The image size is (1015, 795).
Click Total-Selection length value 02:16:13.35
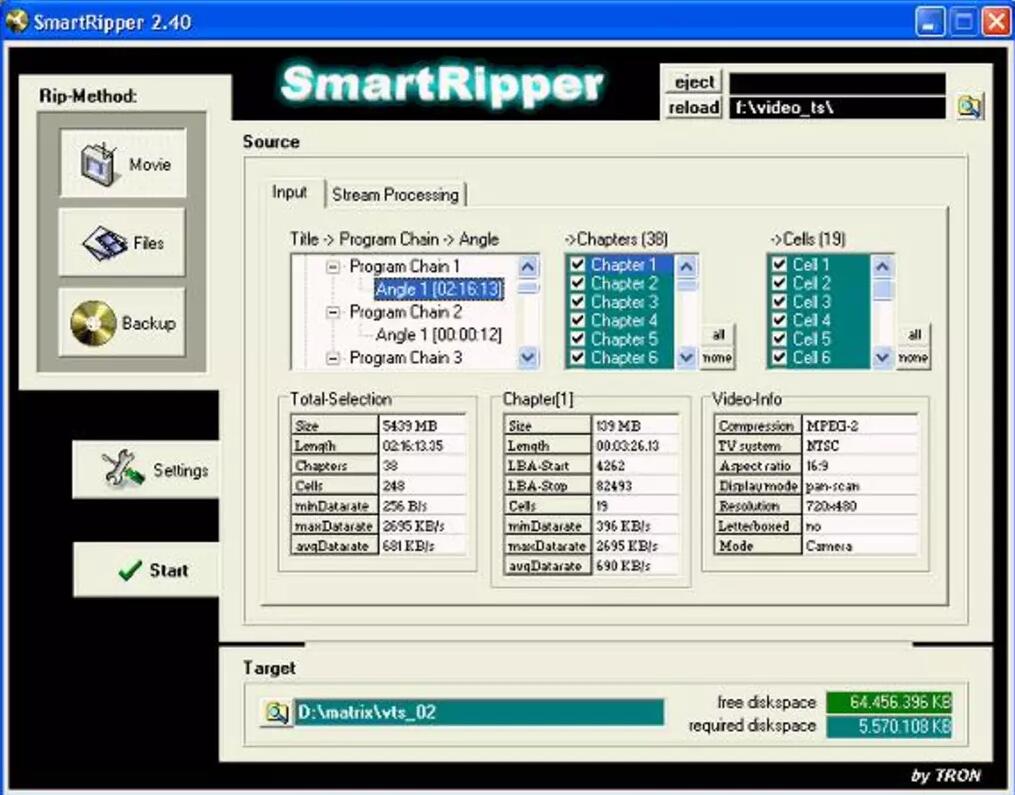click(422, 445)
